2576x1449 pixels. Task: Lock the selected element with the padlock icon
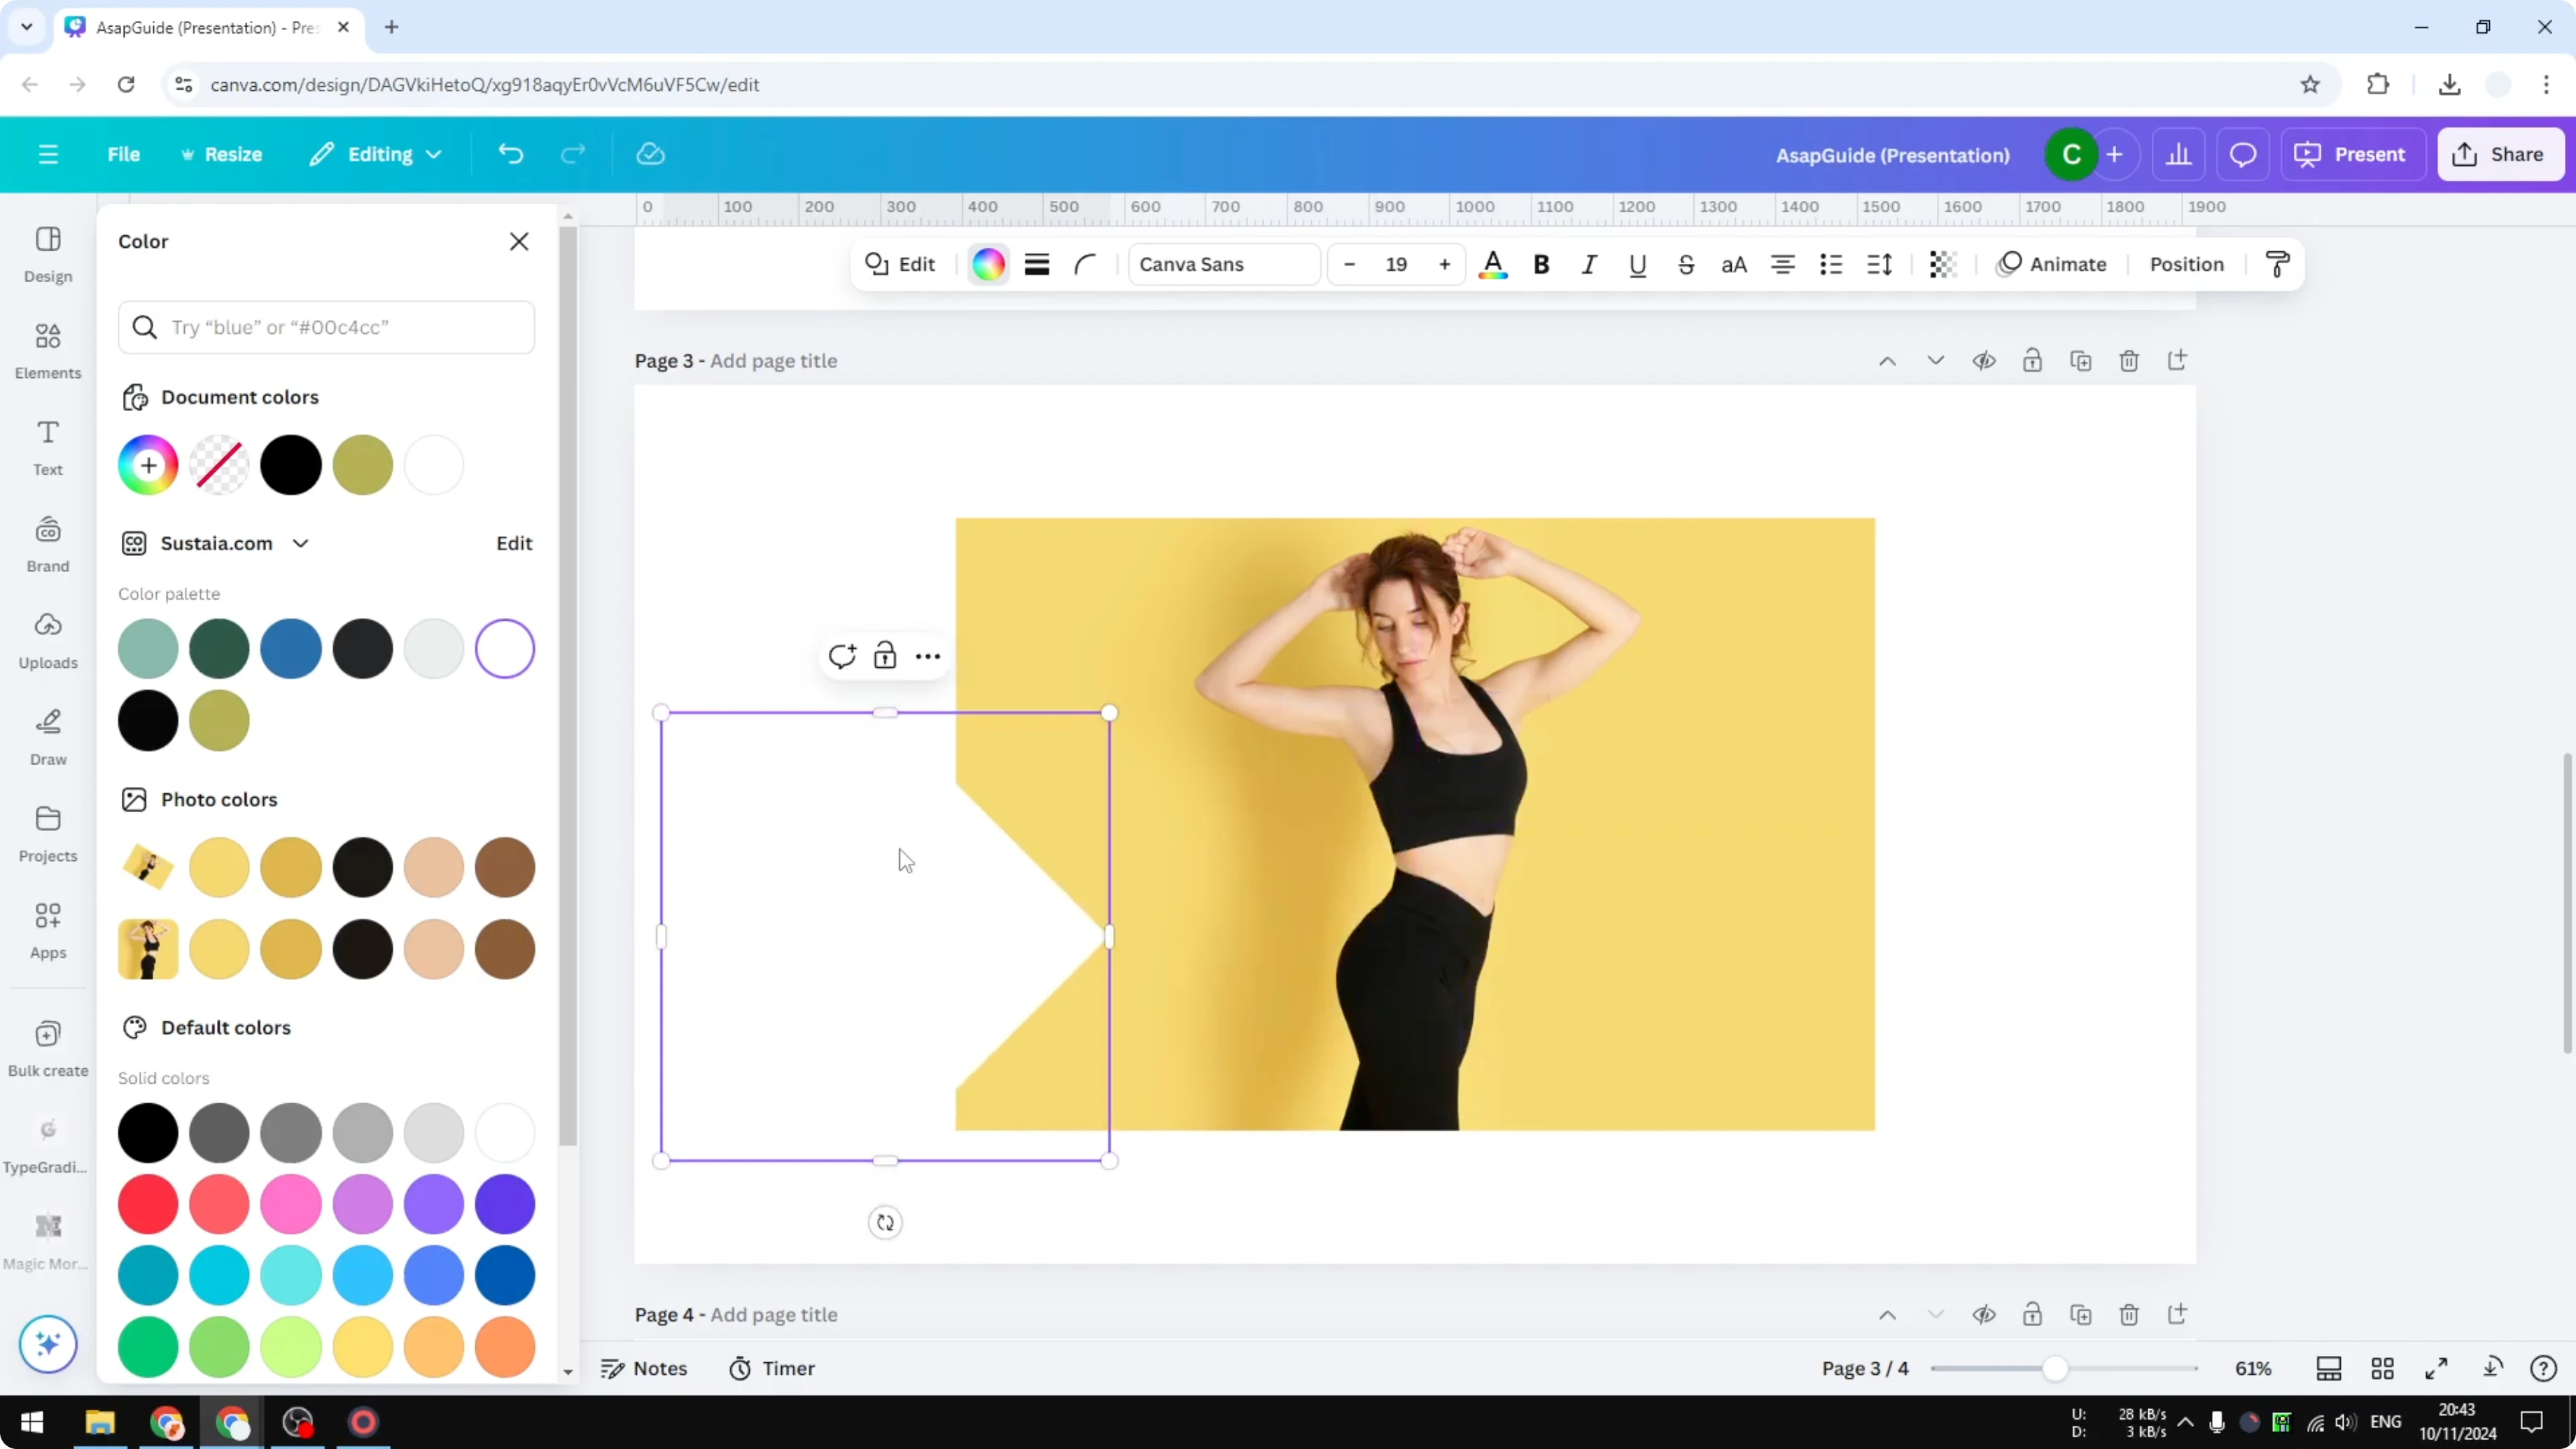pos(886,656)
